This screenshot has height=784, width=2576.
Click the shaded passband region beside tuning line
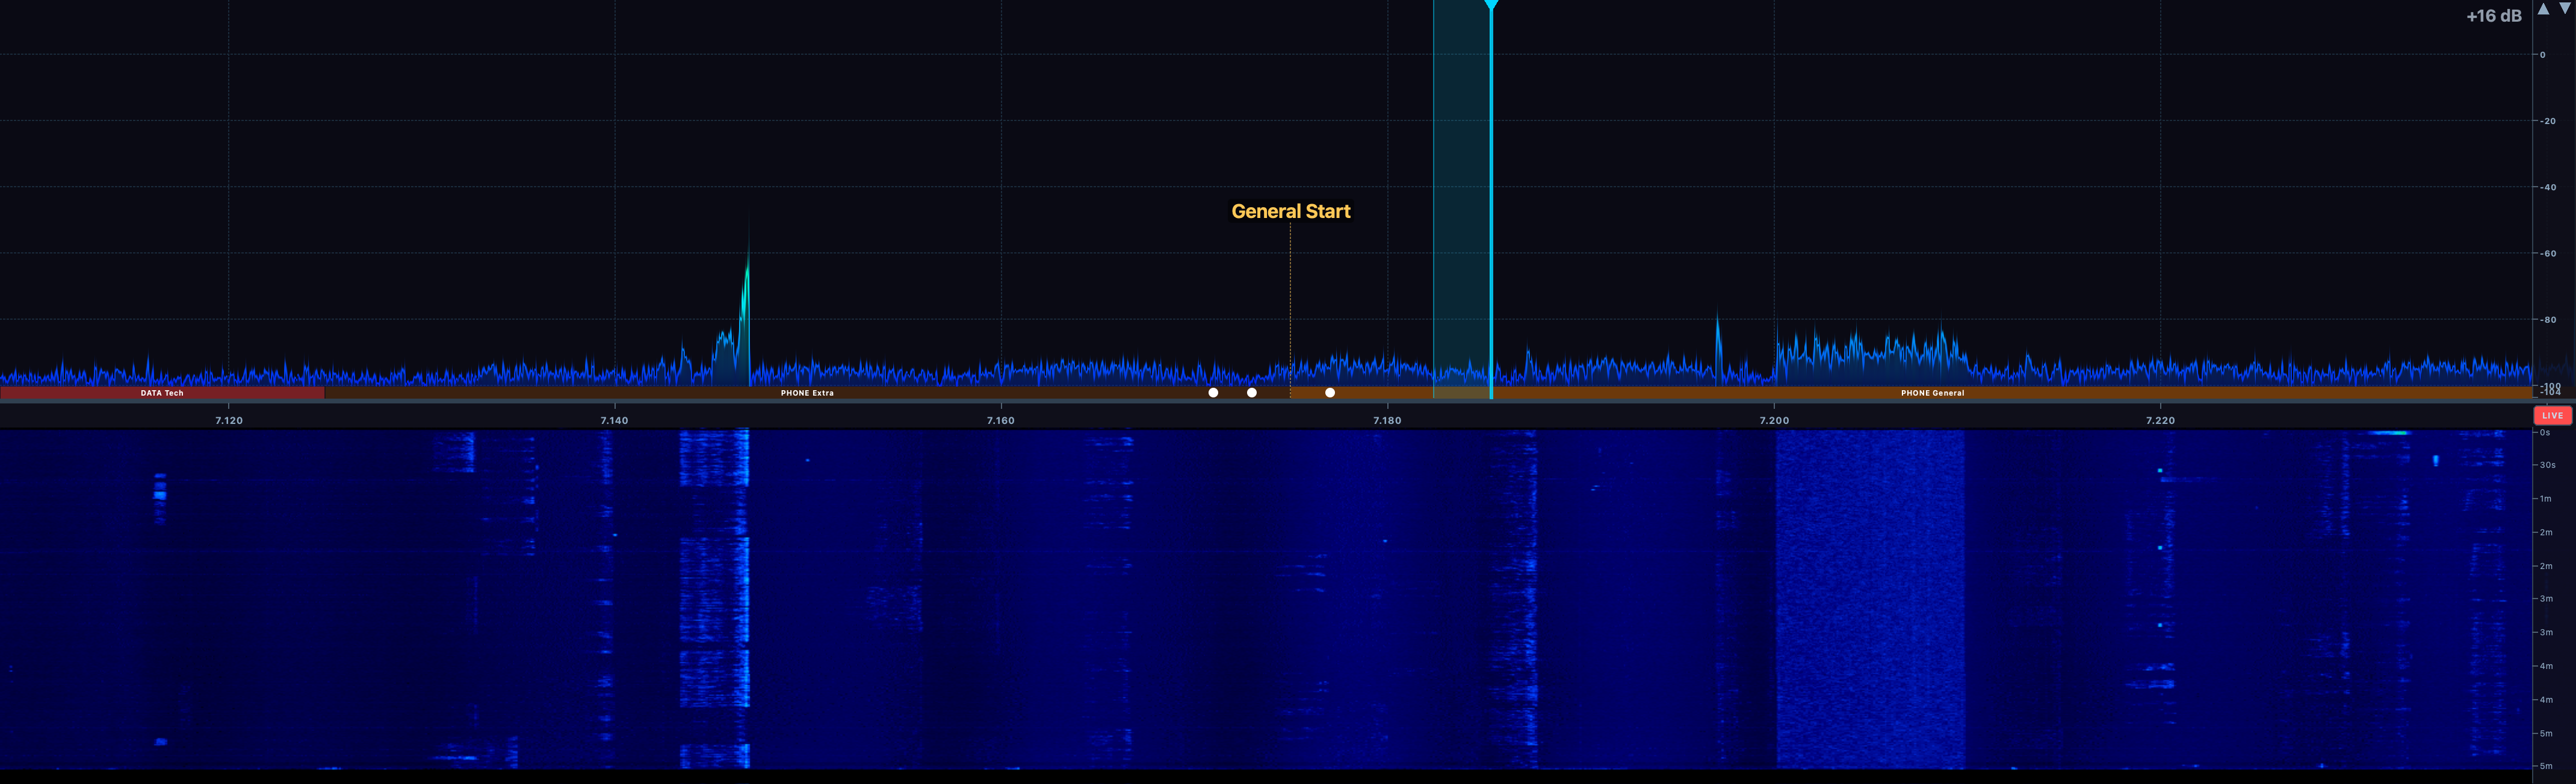coord(1461,199)
